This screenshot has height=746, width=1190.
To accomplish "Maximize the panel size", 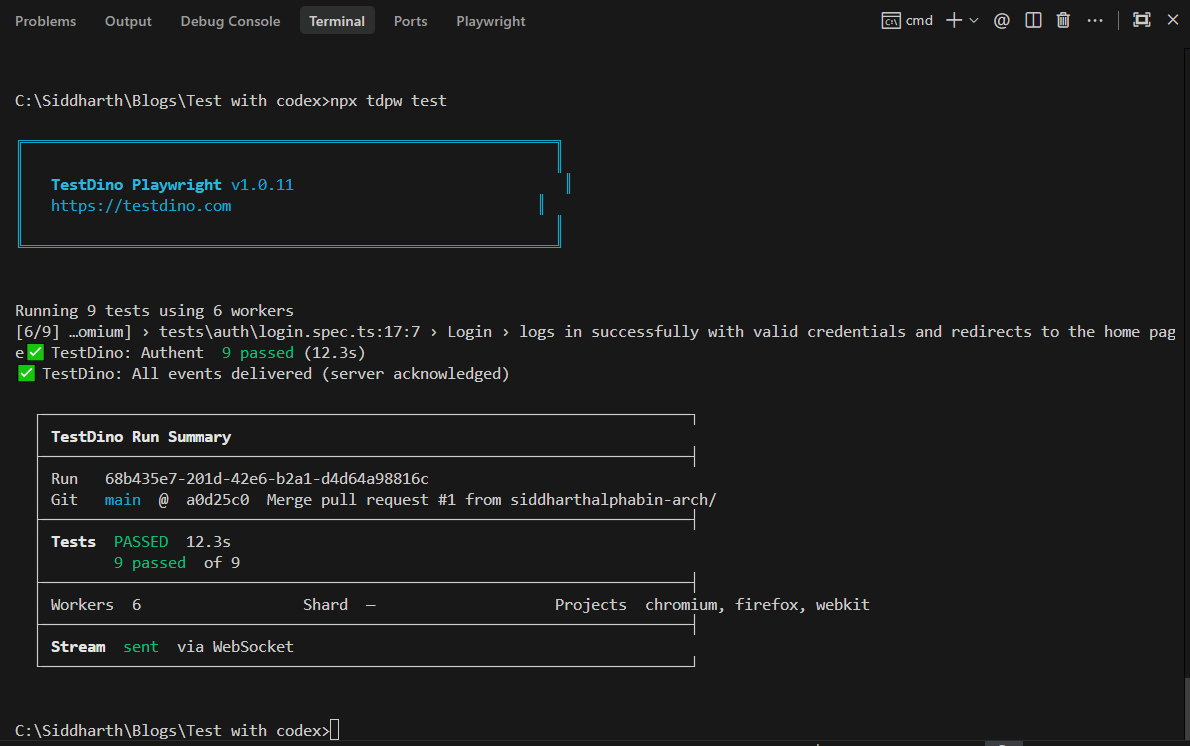I will pyautogui.click(x=1142, y=20).
